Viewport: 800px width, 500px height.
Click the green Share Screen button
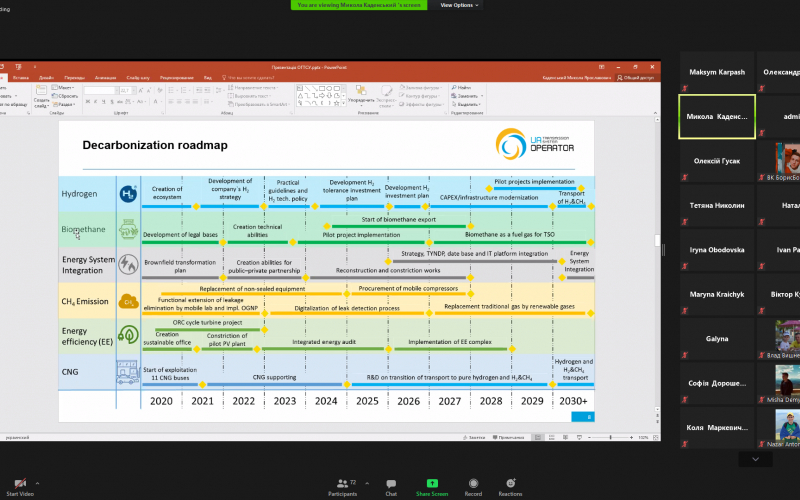pyautogui.click(x=432, y=487)
